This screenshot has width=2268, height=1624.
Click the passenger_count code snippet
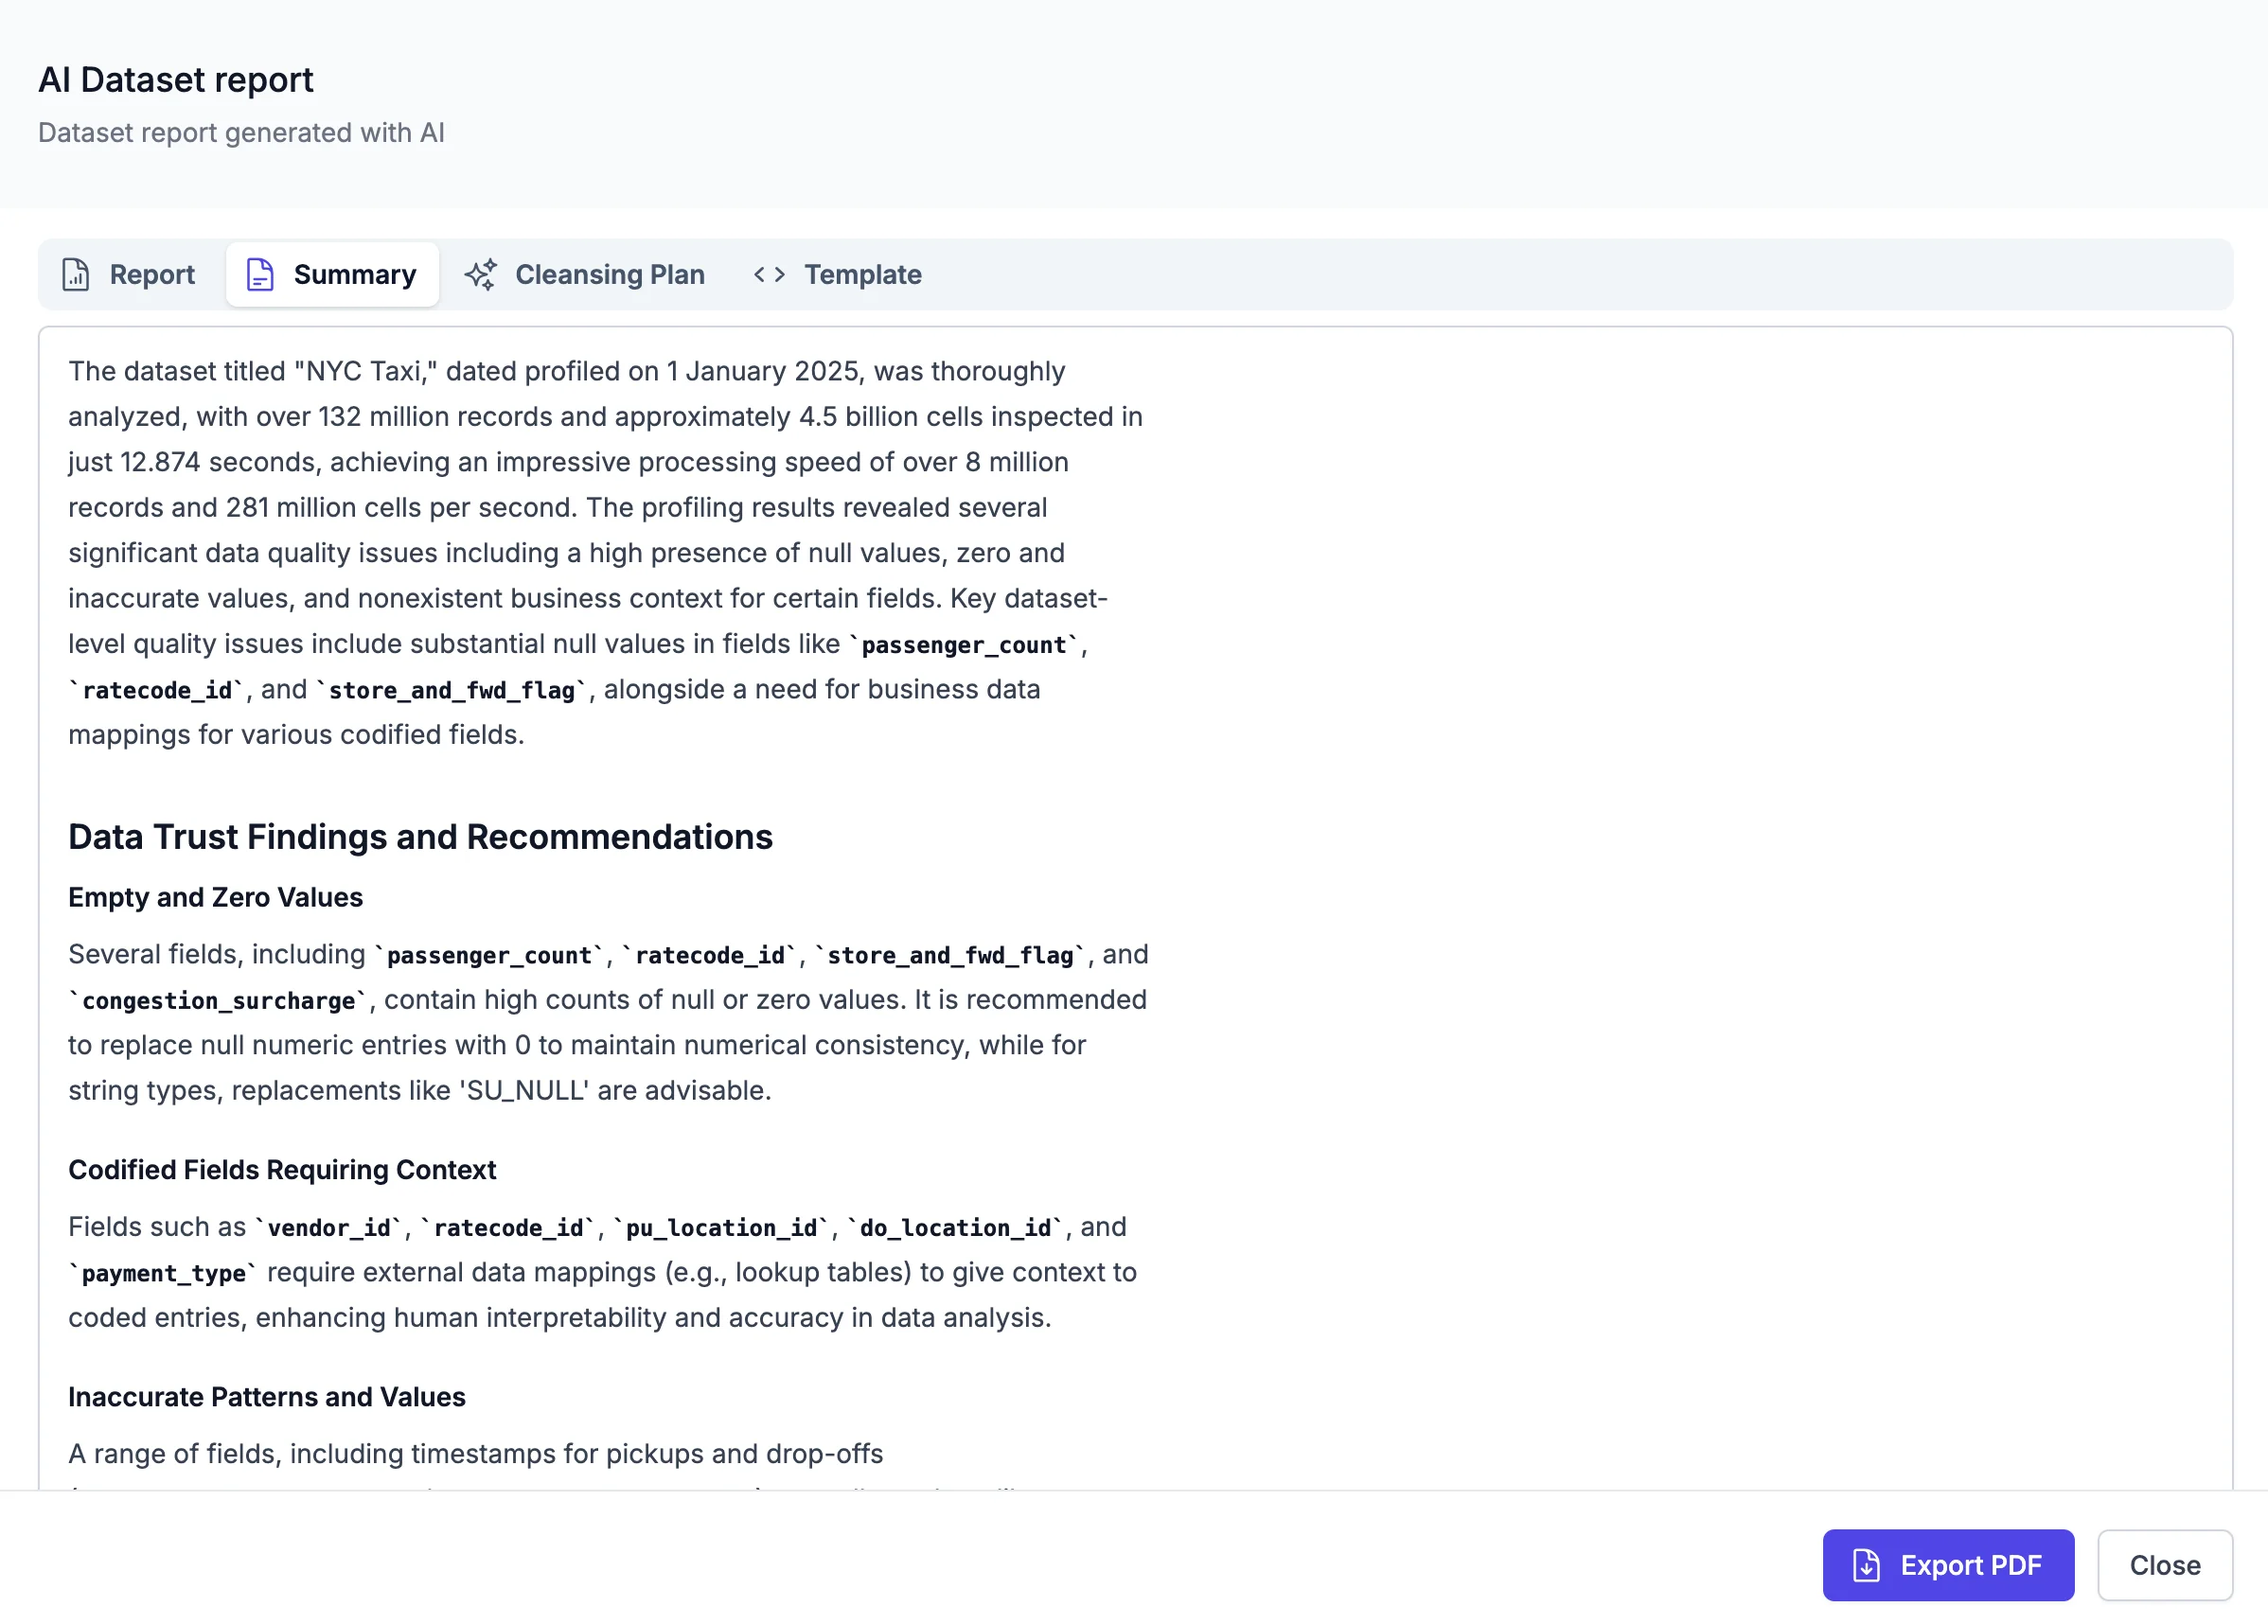[x=965, y=645]
